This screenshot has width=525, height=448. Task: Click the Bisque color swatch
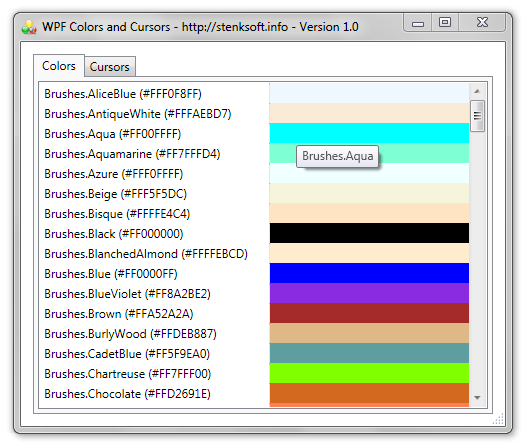click(x=369, y=213)
